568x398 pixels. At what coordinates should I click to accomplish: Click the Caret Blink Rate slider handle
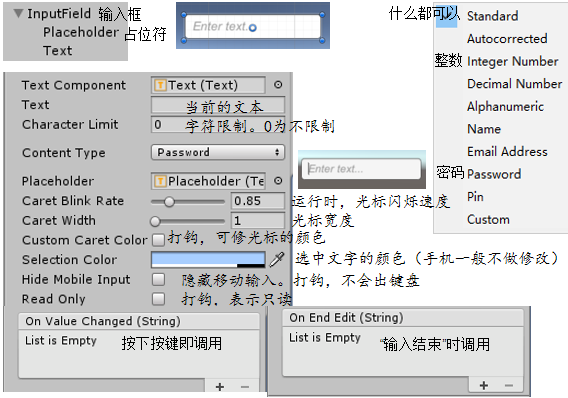click(169, 202)
